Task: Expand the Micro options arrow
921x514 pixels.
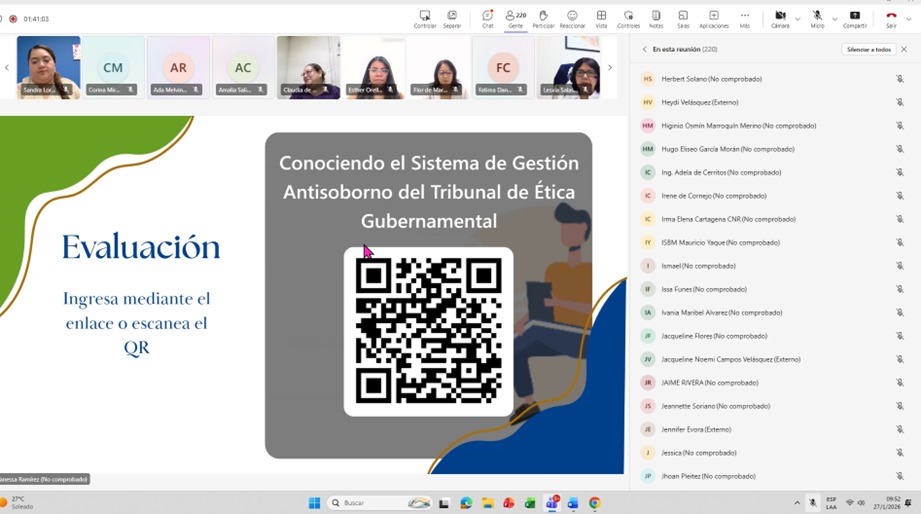Action: point(835,19)
